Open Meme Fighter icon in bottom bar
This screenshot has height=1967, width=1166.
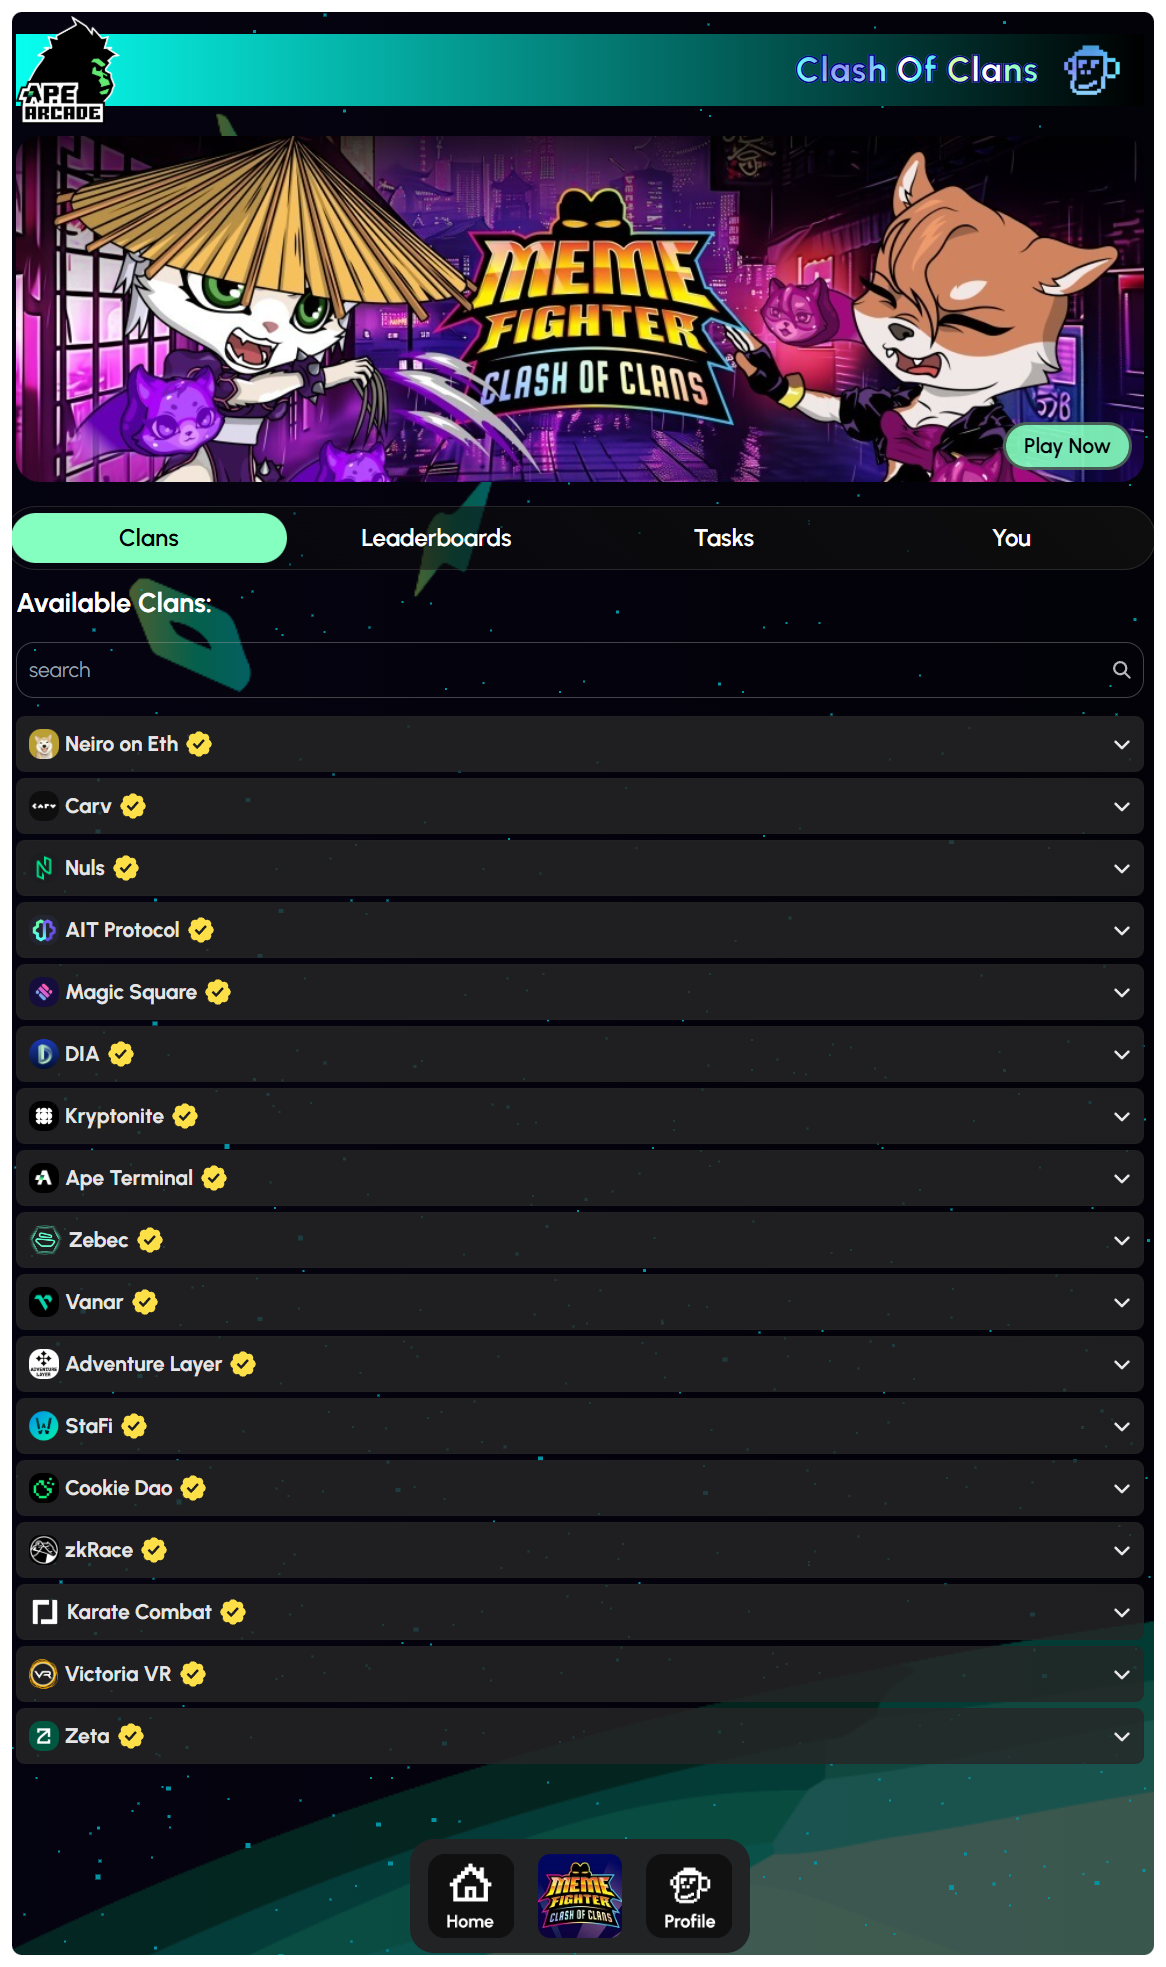pos(580,1896)
